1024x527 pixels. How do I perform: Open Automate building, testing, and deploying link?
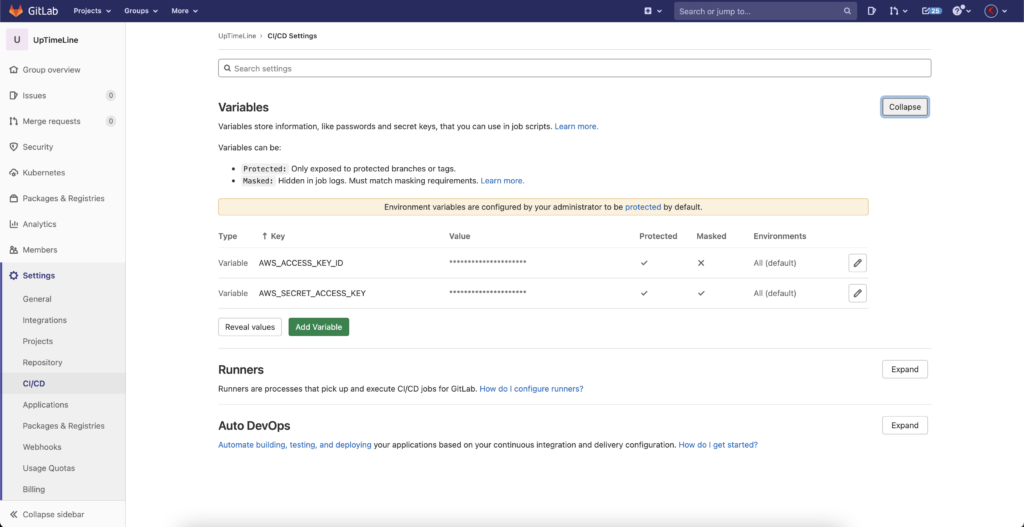(295, 445)
